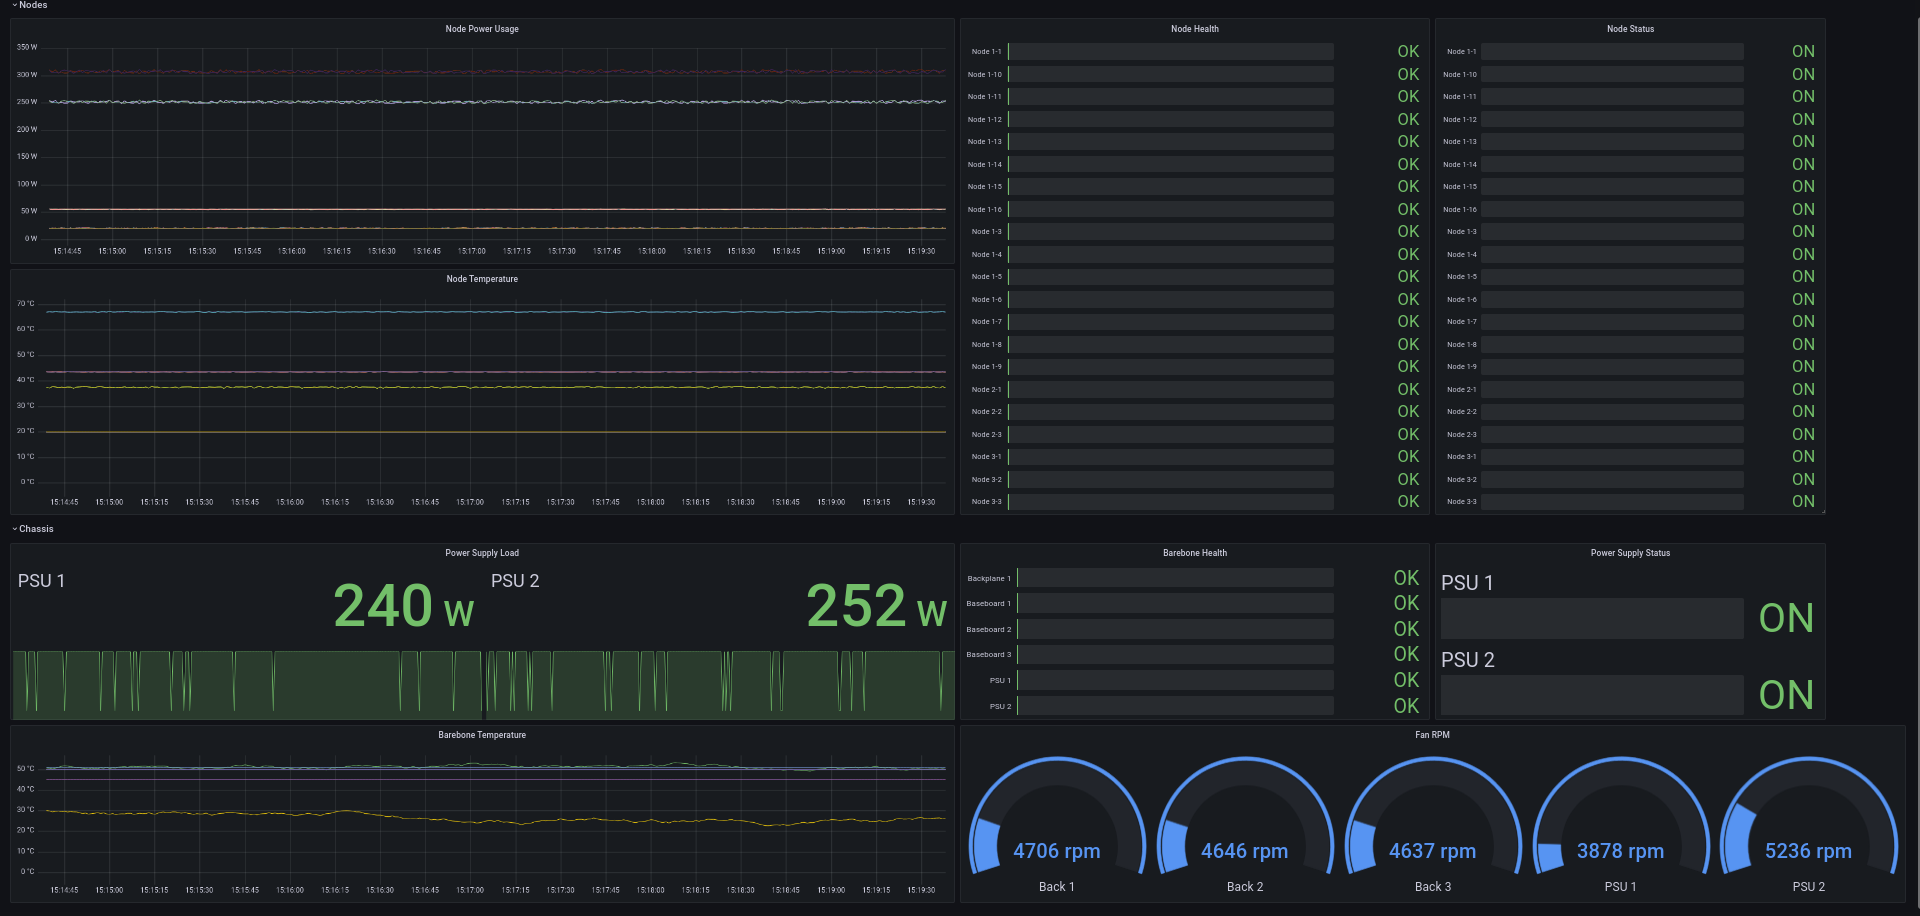Open the Node Power Usage panel title menu
This screenshot has height=916, width=1920.
(x=481, y=29)
